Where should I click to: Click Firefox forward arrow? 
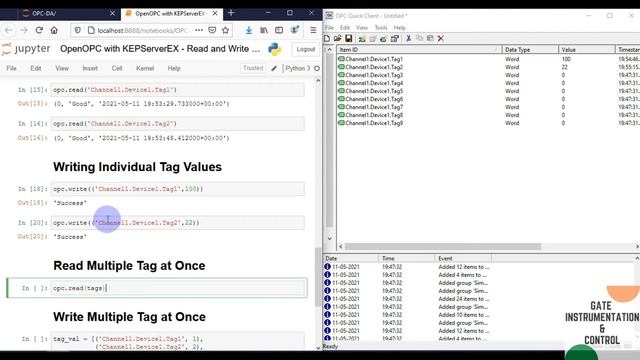pos(24,30)
